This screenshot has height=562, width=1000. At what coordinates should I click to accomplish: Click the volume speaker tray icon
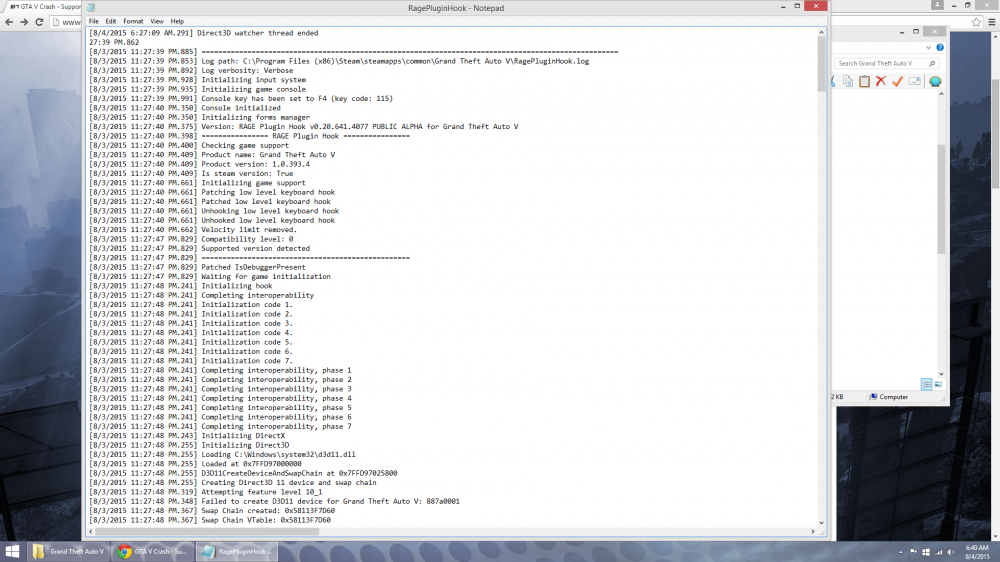(951, 552)
